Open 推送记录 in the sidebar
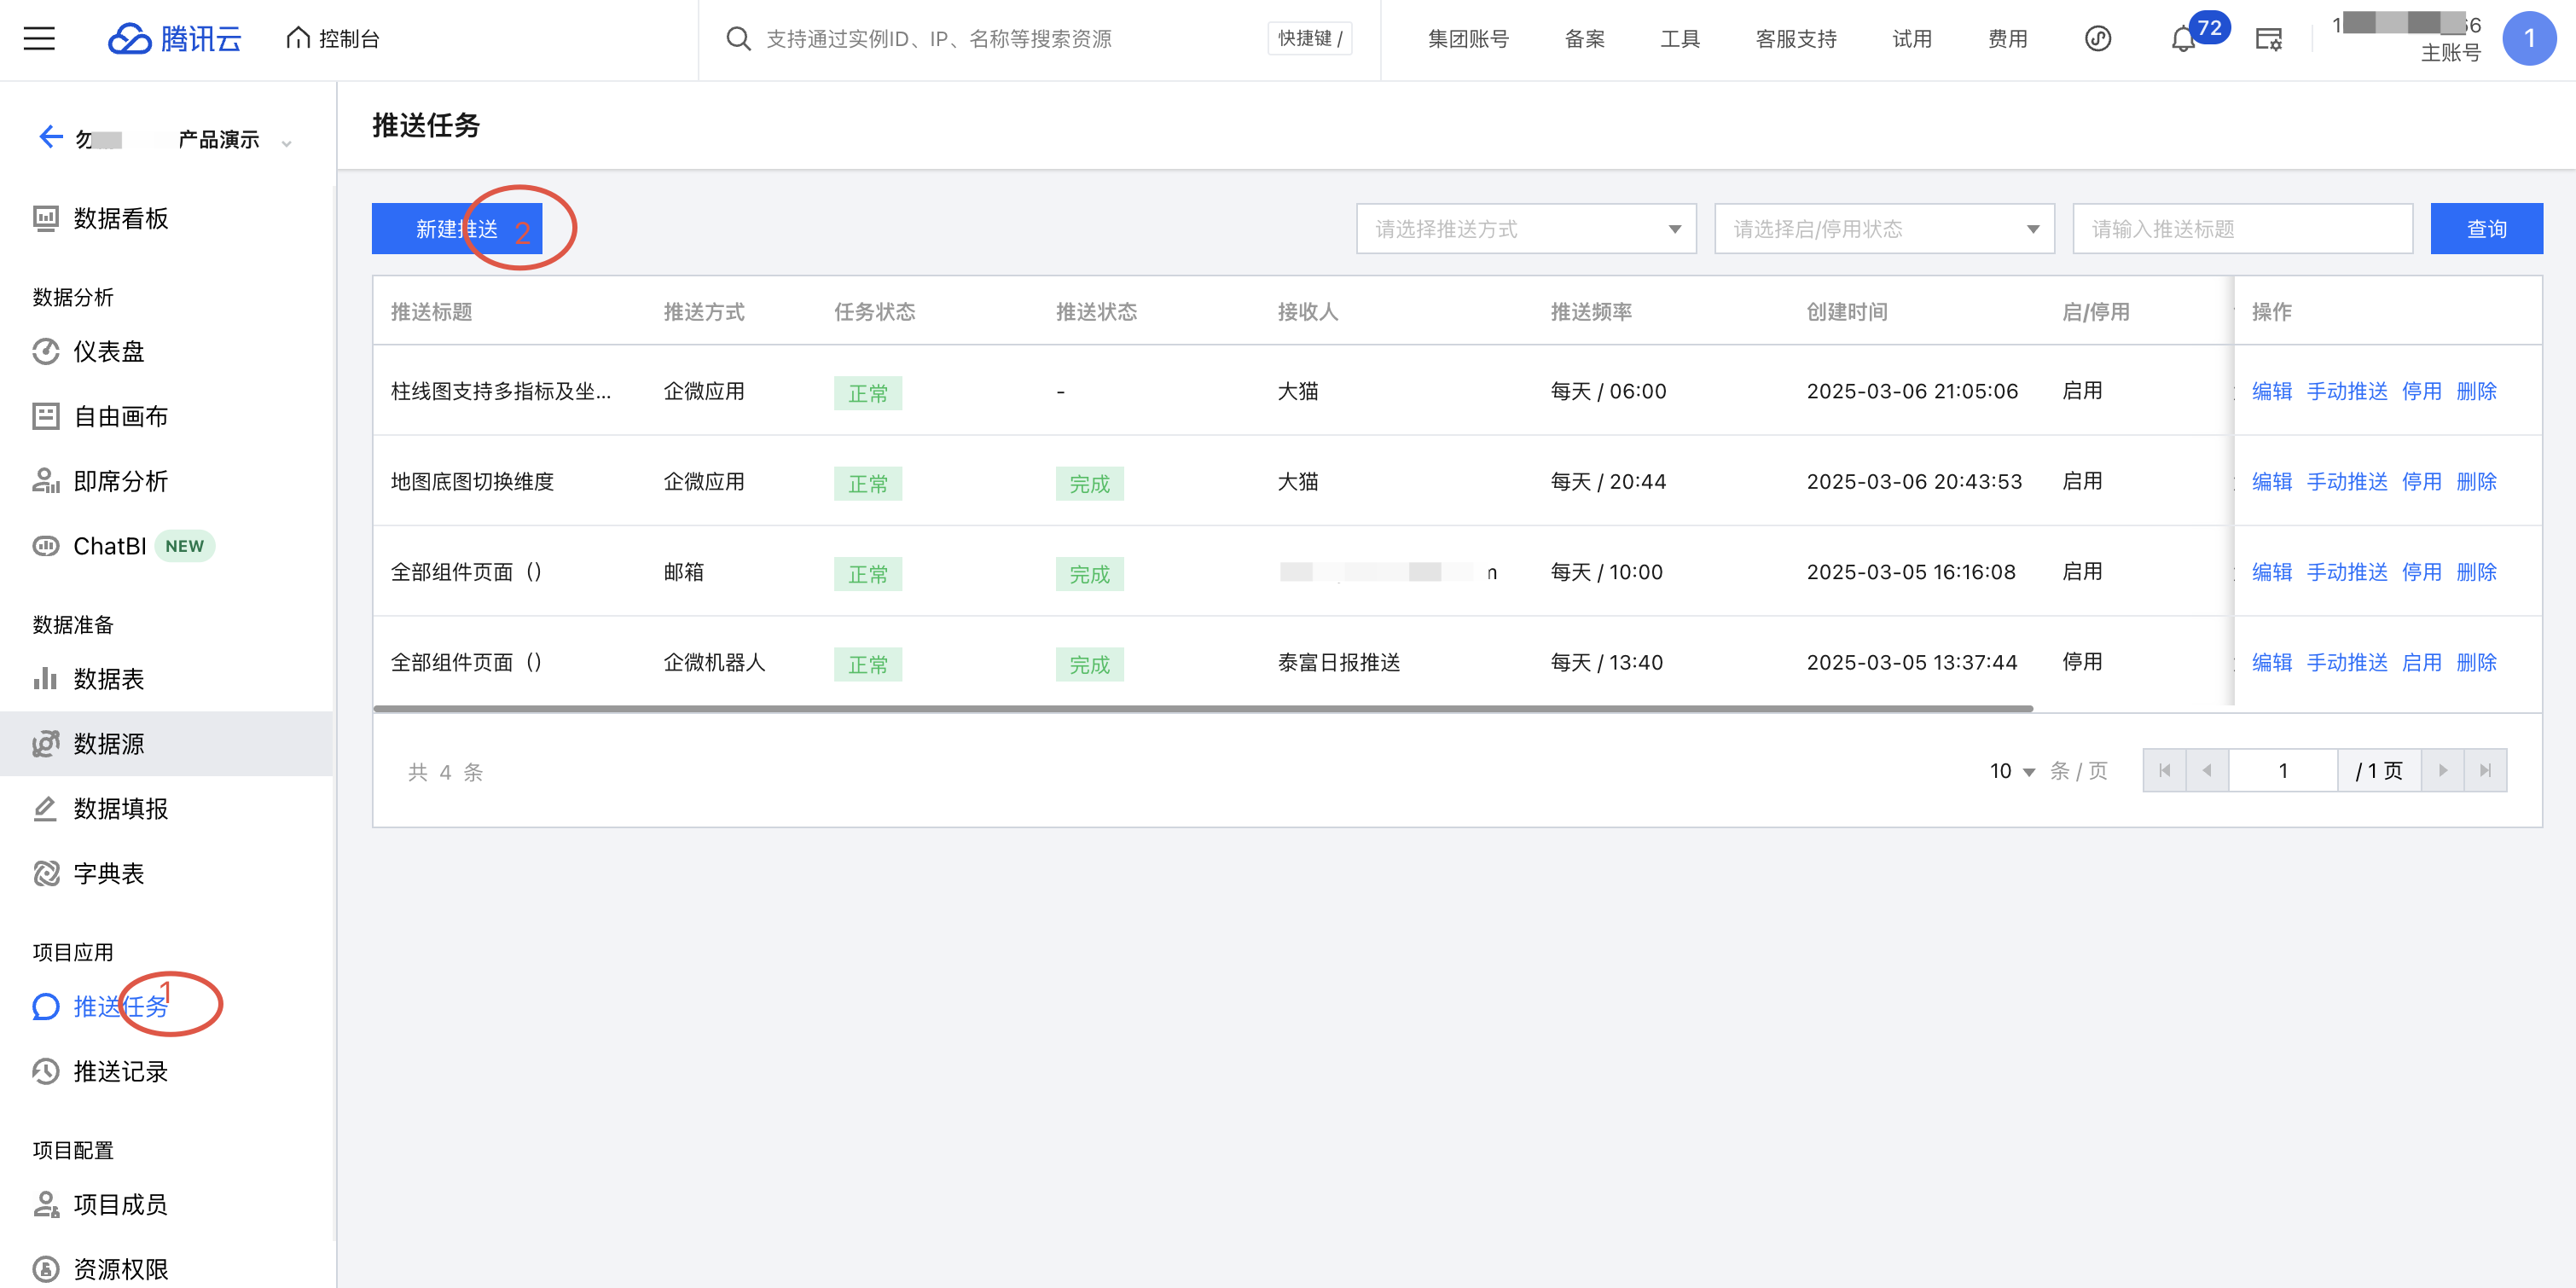 point(120,1071)
